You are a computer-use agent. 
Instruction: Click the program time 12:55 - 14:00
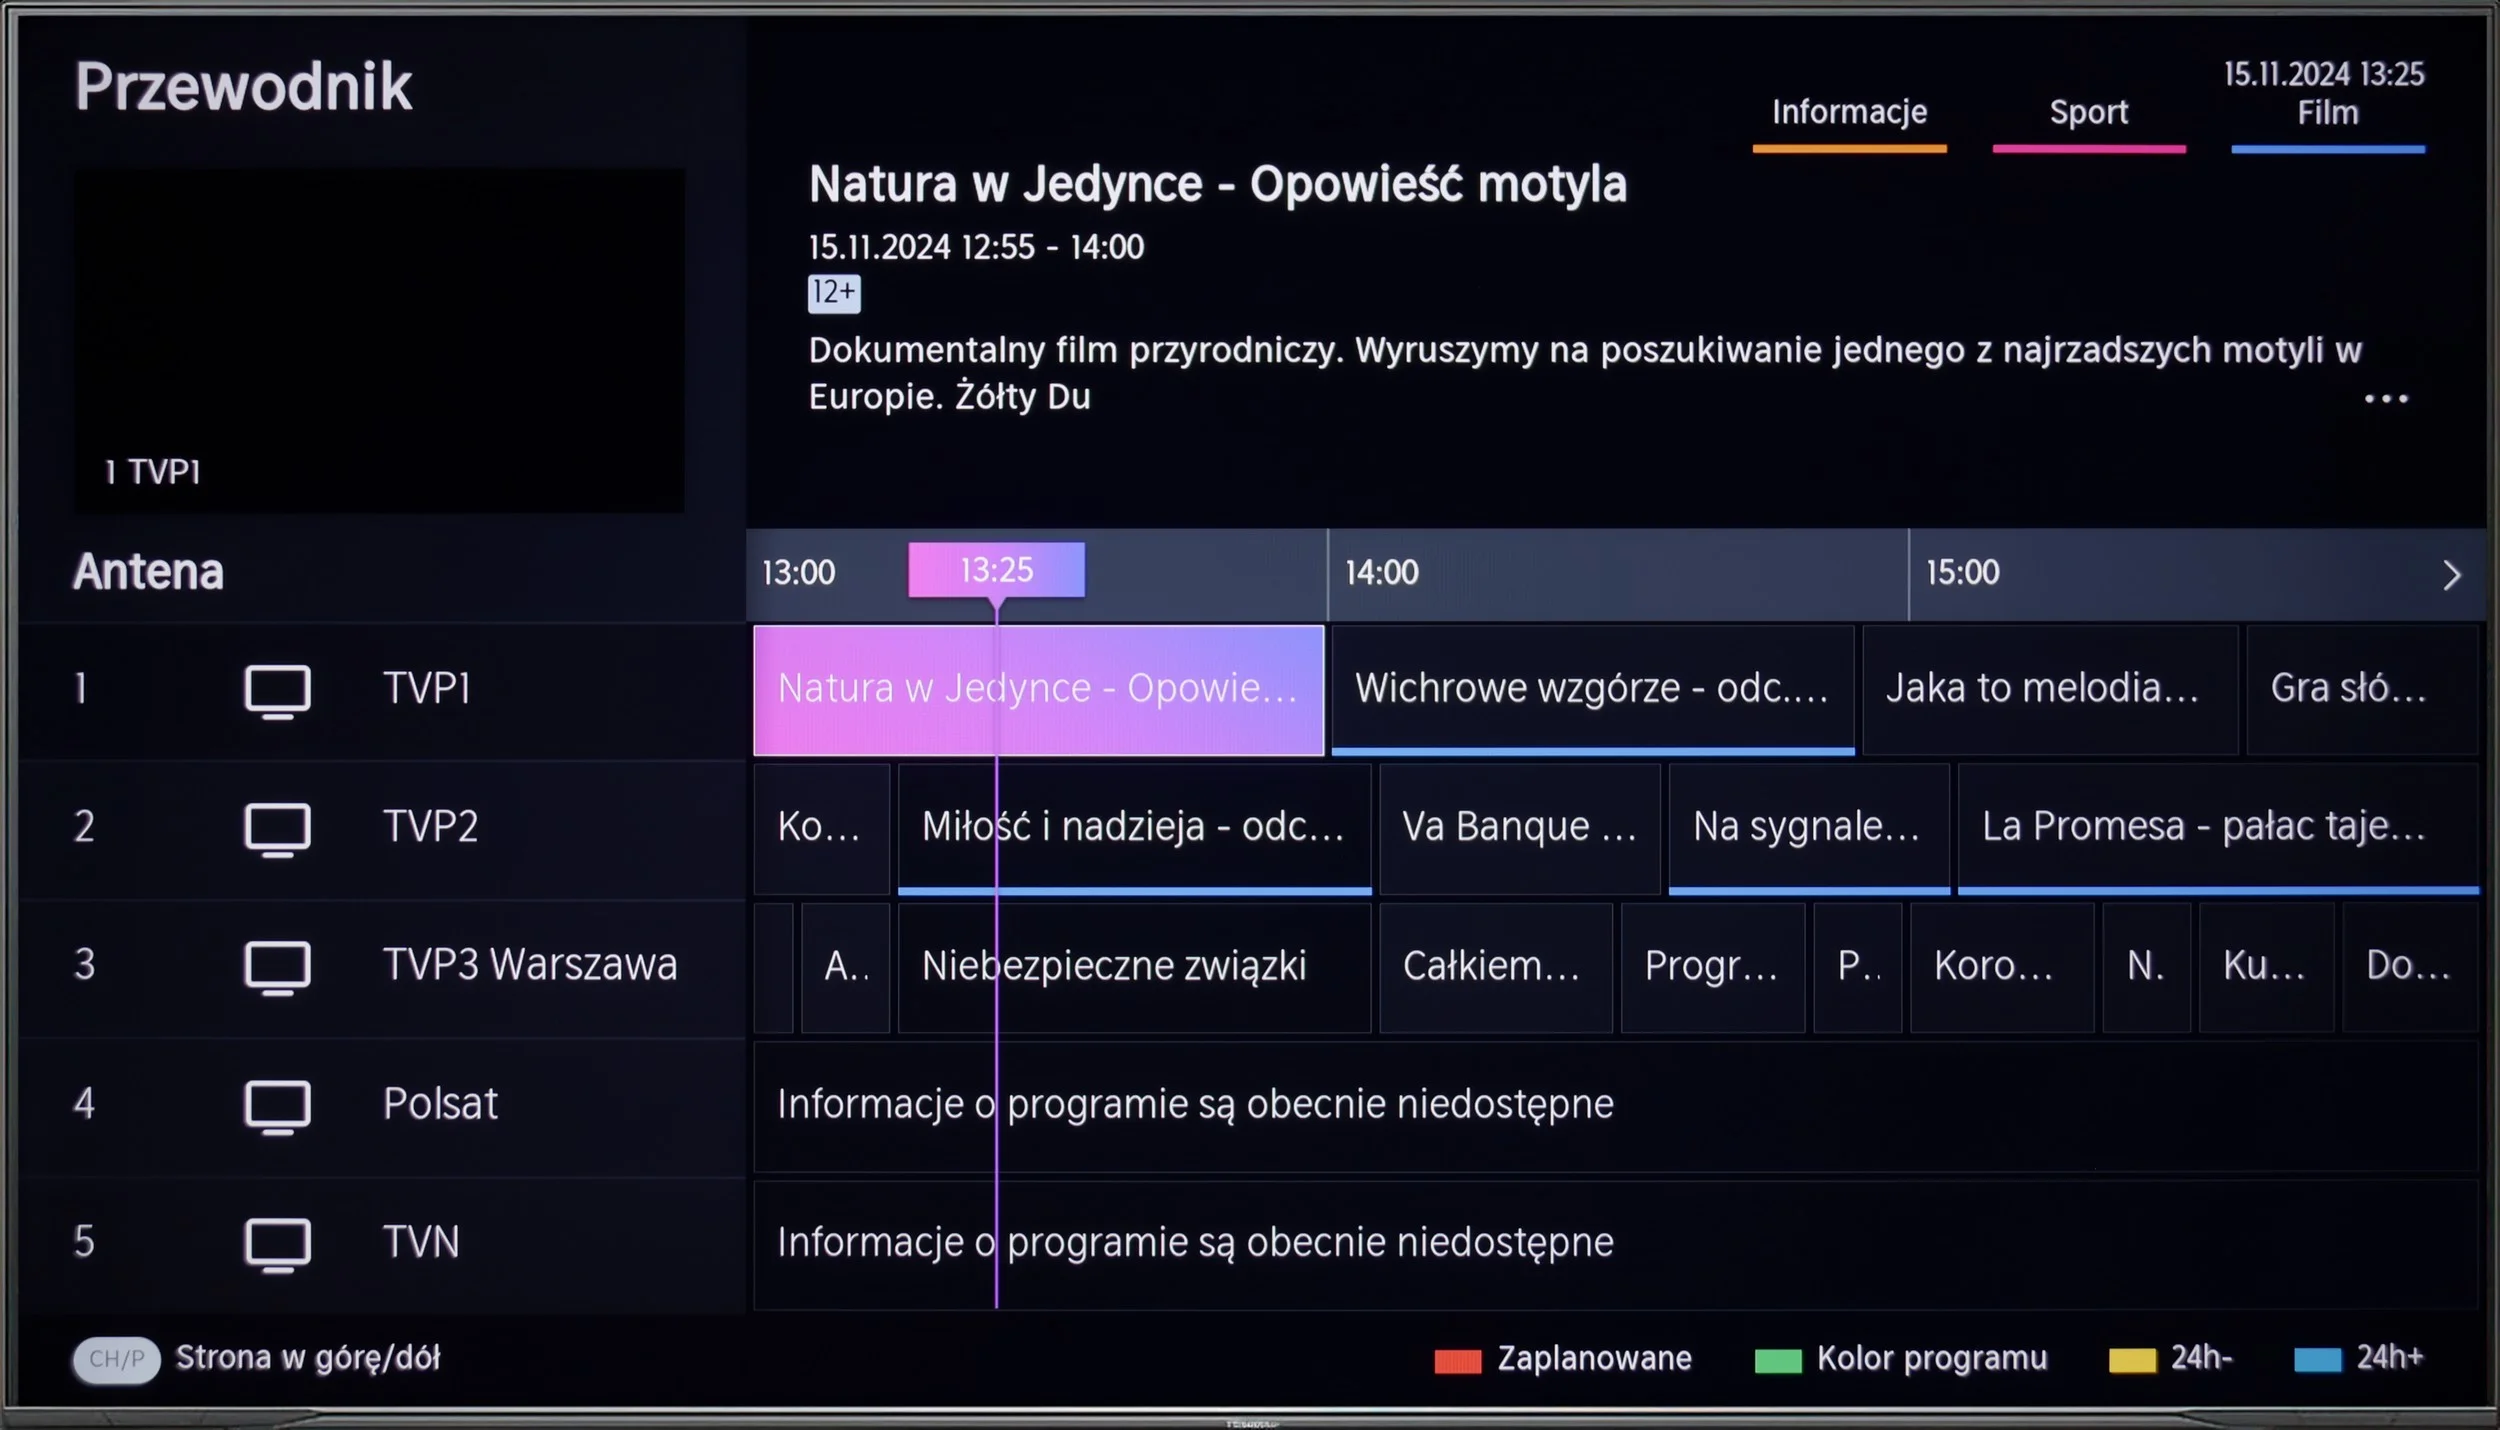(x=1052, y=247)
